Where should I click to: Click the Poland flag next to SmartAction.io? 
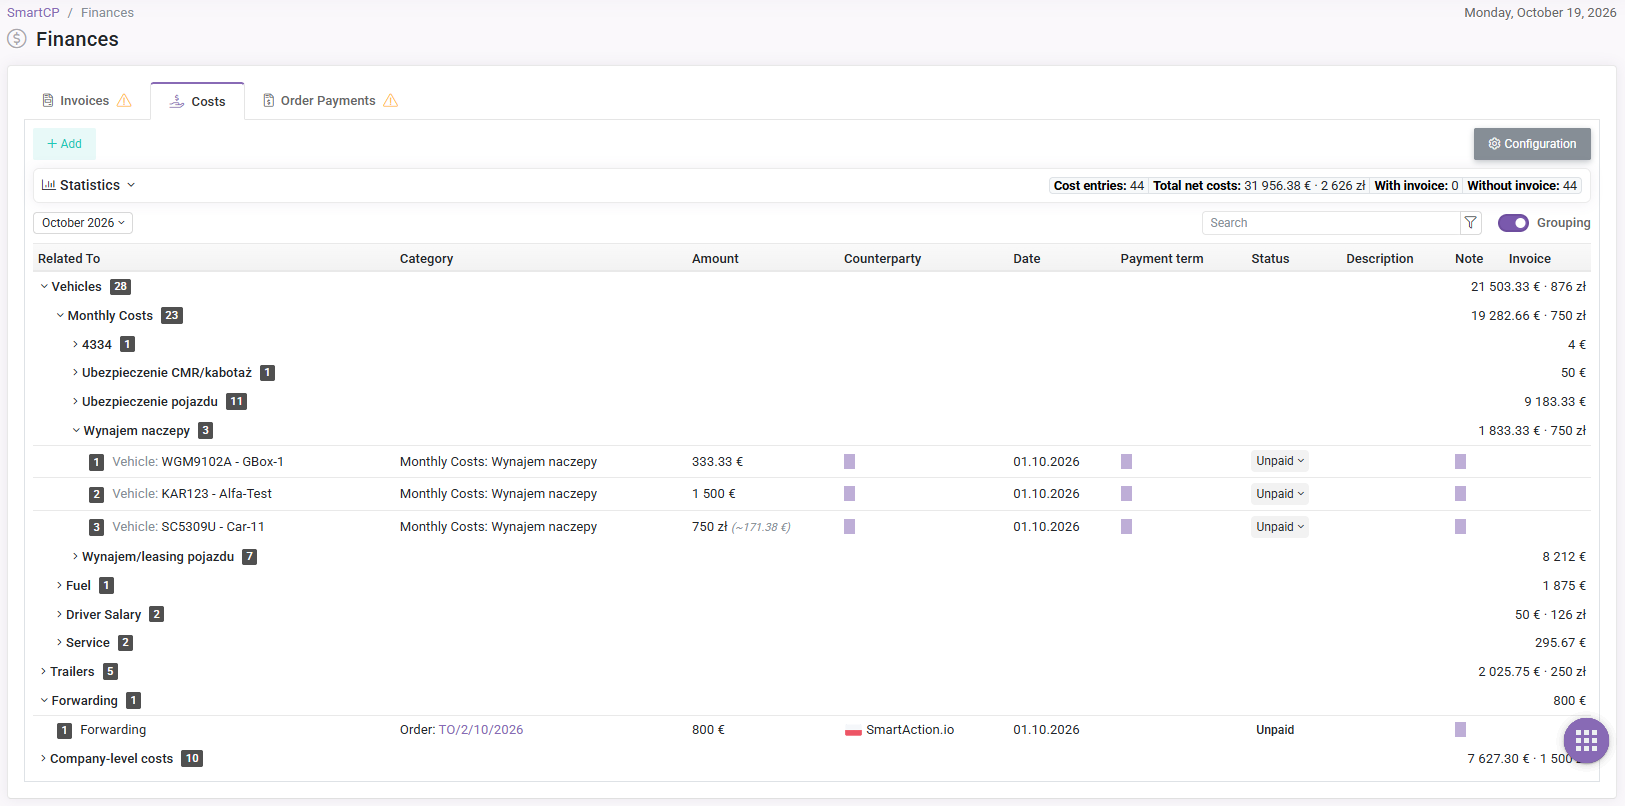pos(853,730)
